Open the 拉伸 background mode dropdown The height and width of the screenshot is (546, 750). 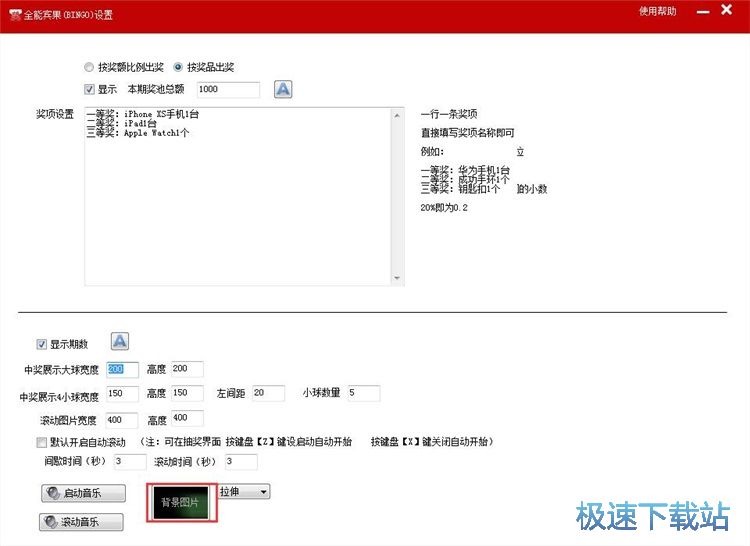pyautogui.click(x=244, y=491)
